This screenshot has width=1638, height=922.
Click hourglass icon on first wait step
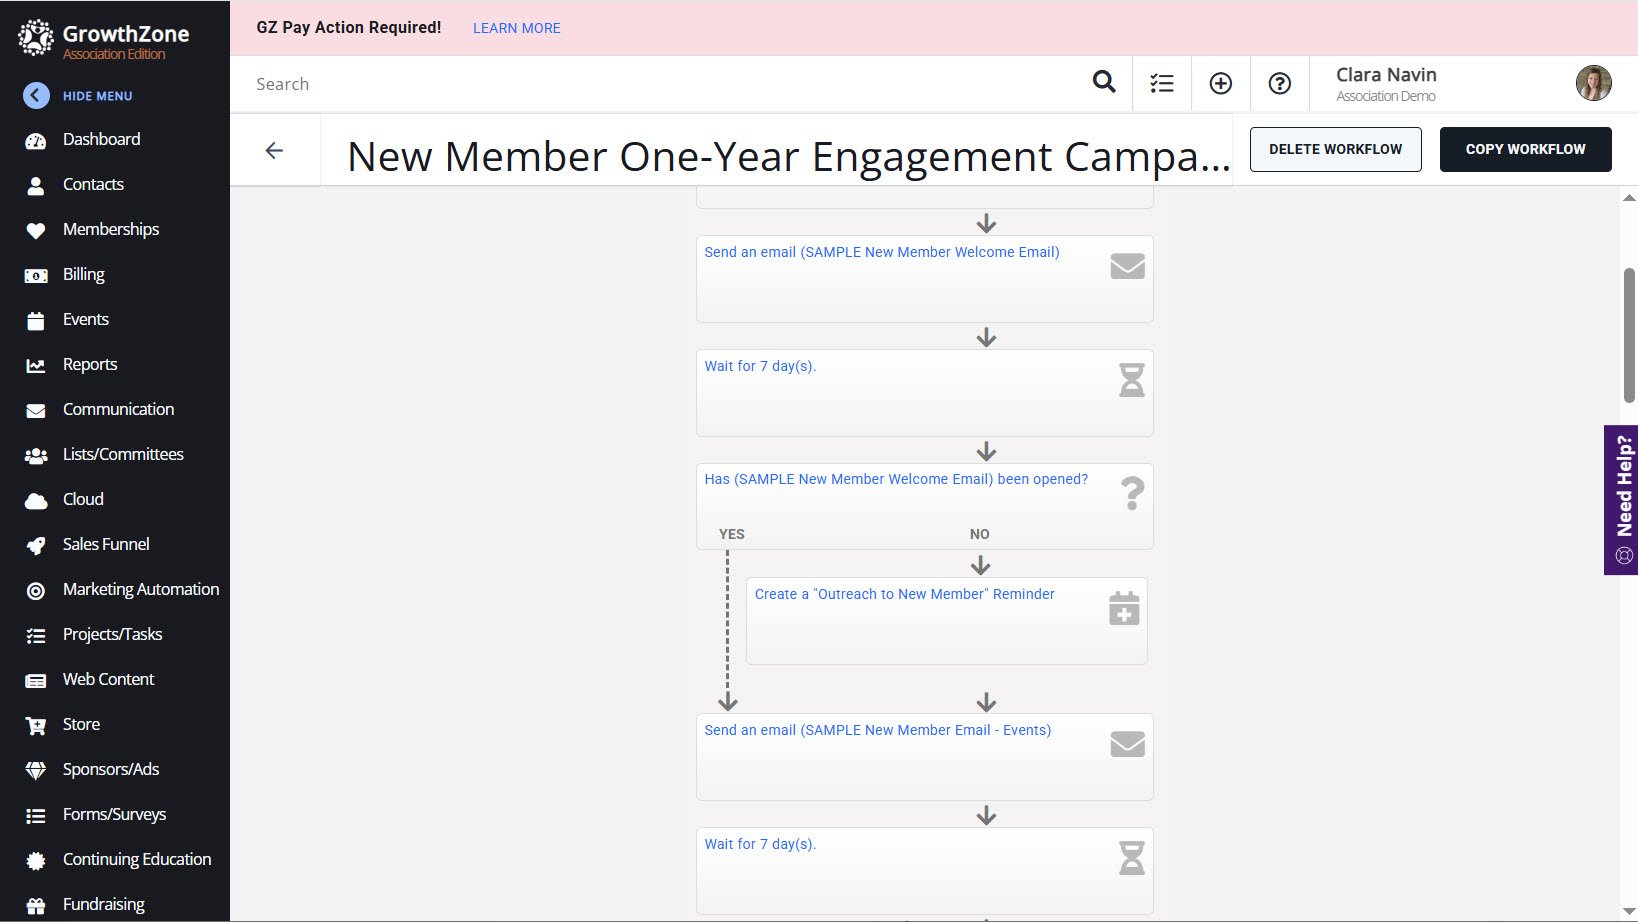coord(1131,380)
